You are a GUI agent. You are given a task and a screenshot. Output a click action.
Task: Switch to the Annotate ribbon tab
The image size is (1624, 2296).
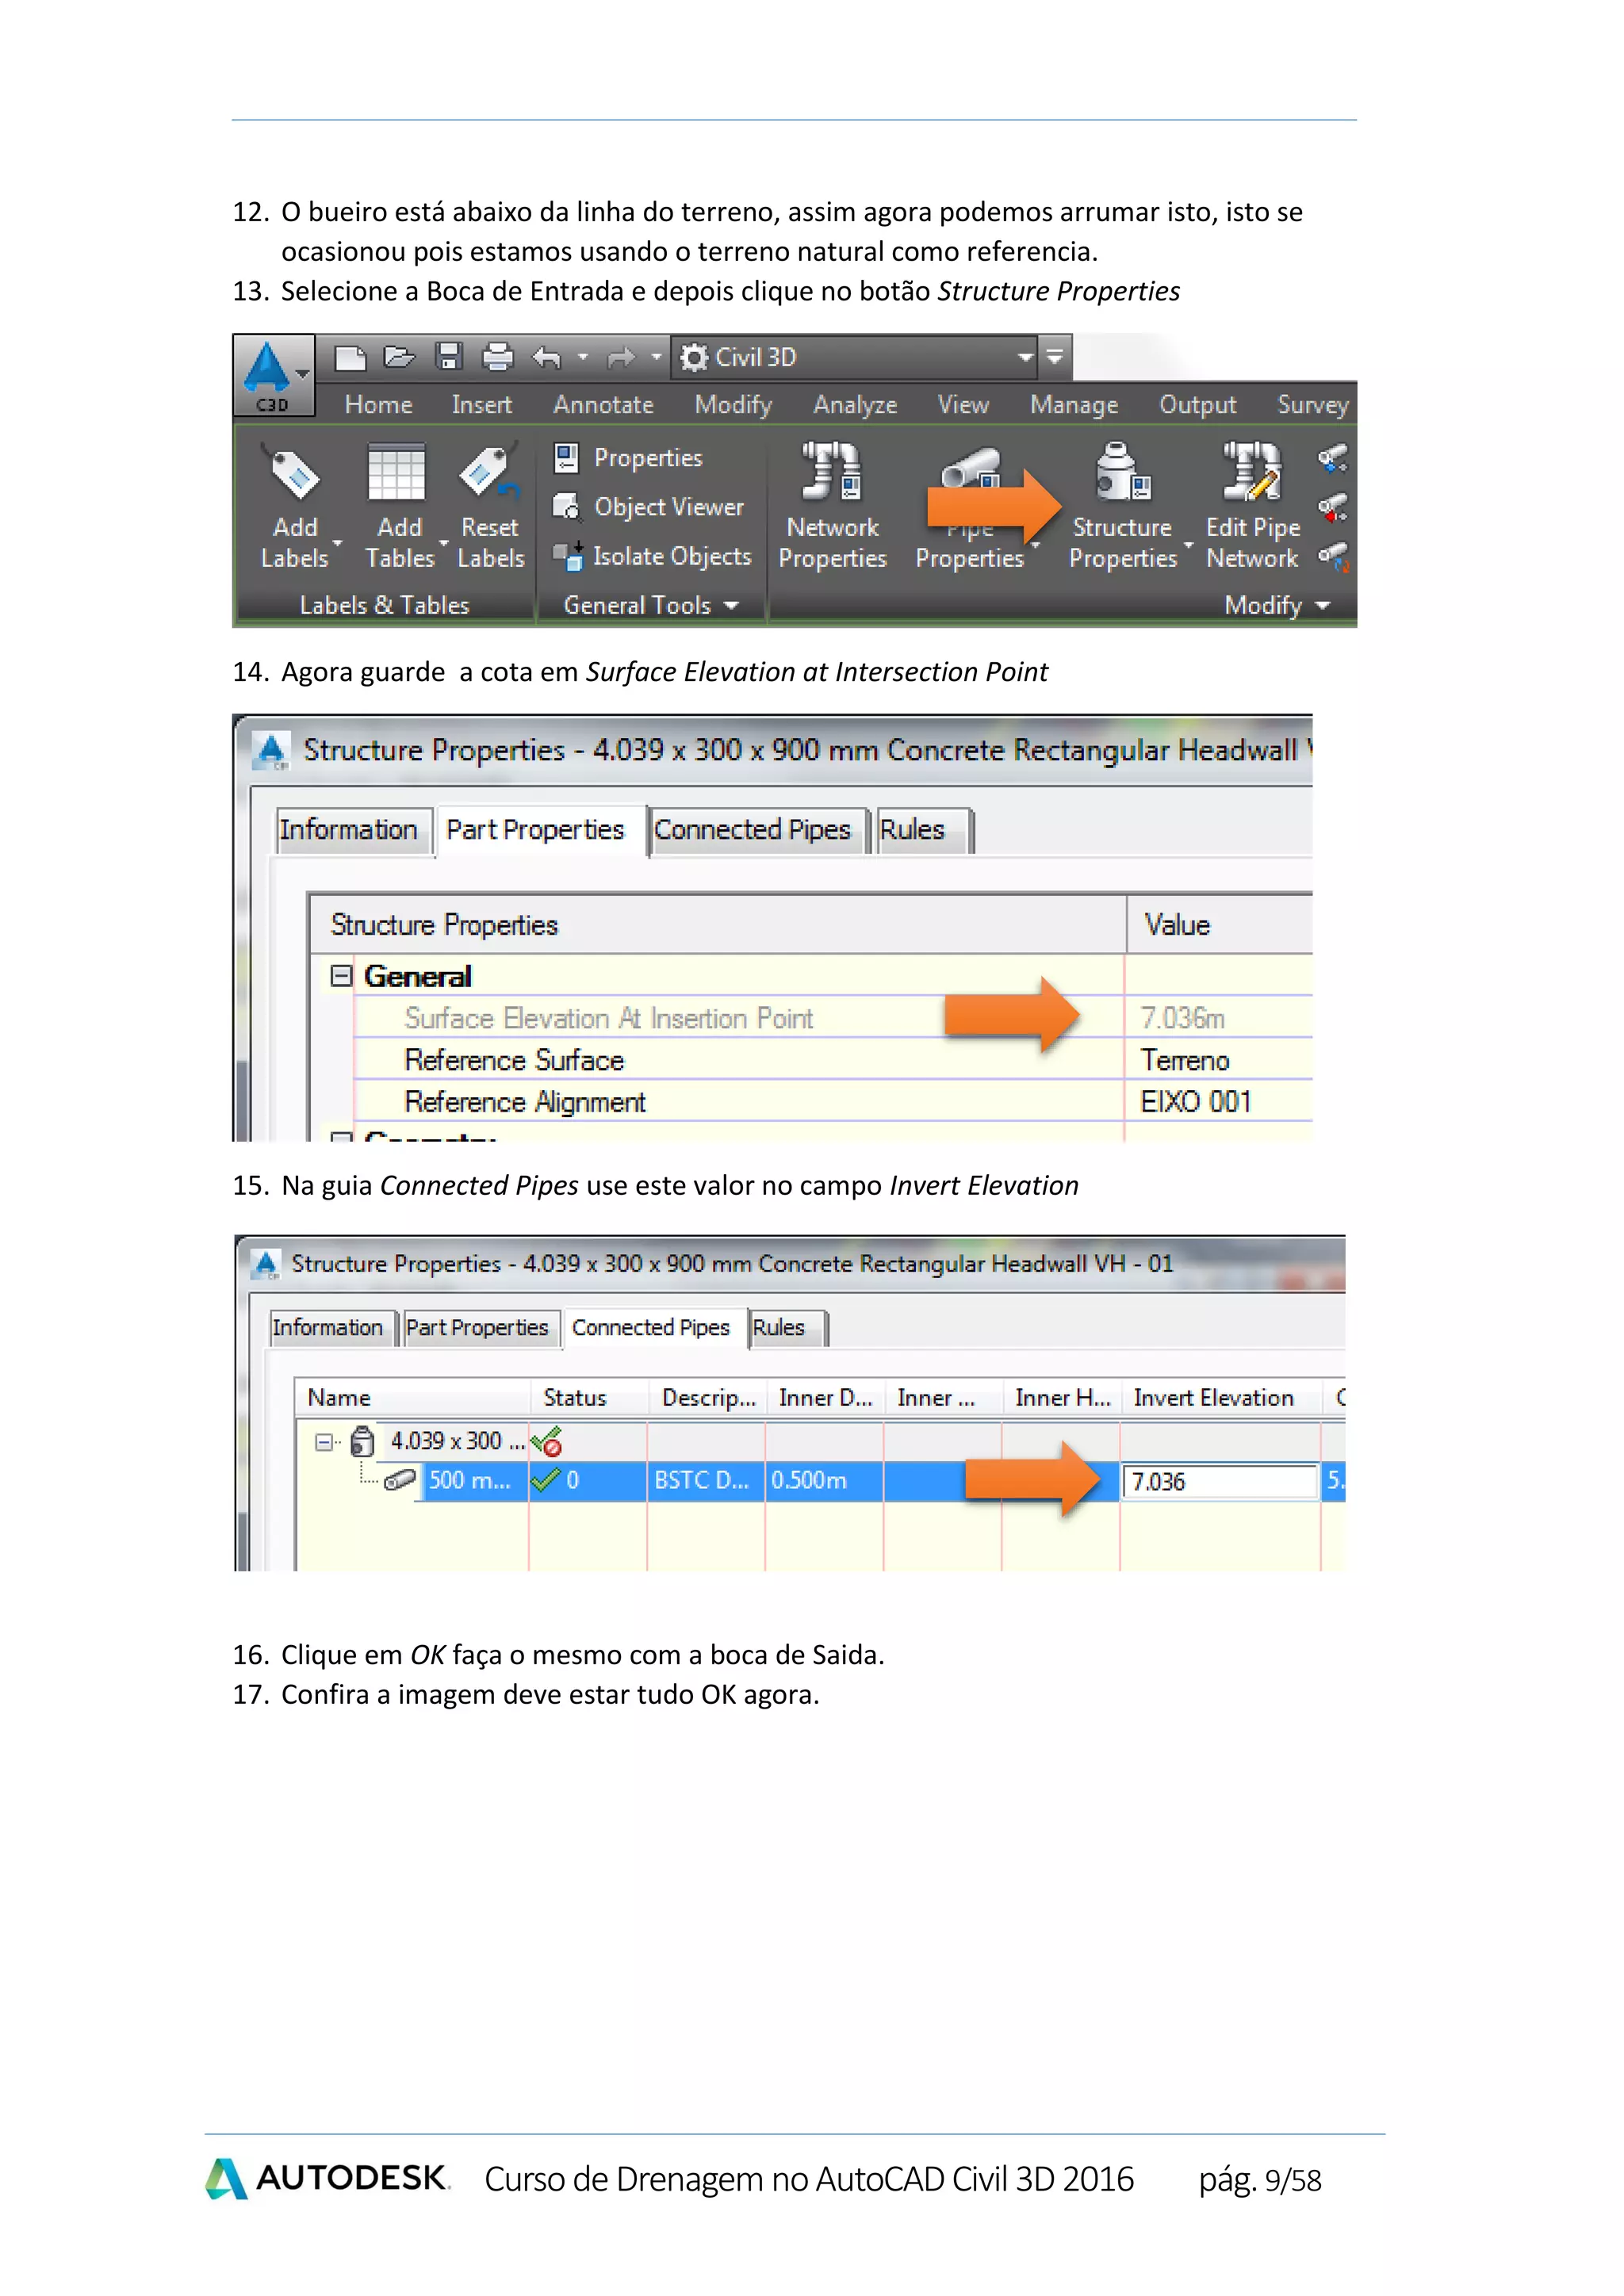point(603,405)
